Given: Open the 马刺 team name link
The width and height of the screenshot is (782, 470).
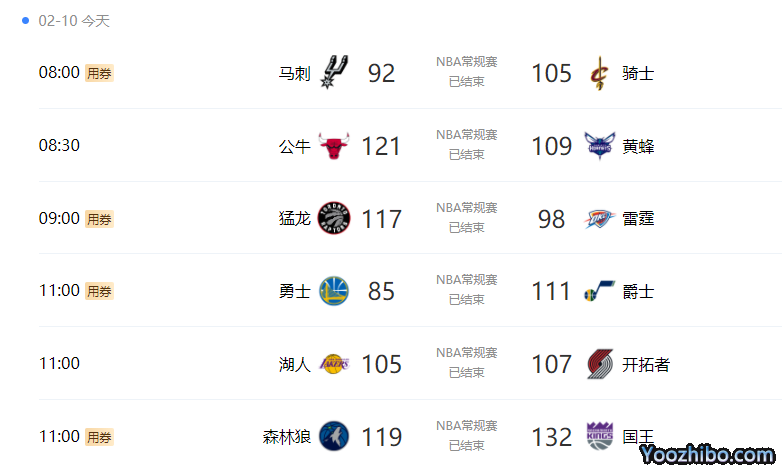Looking at the screenshot, I should click(294, 73).
